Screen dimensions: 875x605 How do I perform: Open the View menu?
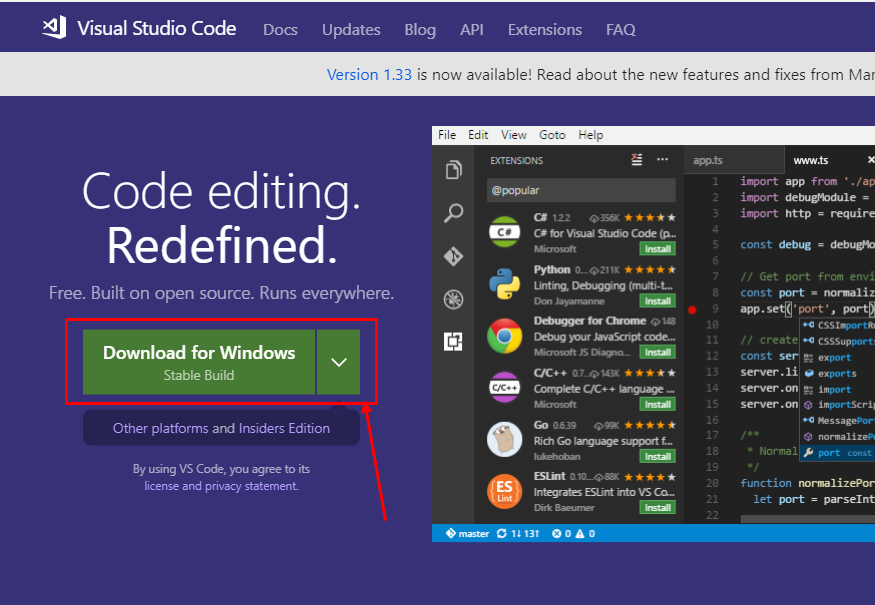pos(513,135)
